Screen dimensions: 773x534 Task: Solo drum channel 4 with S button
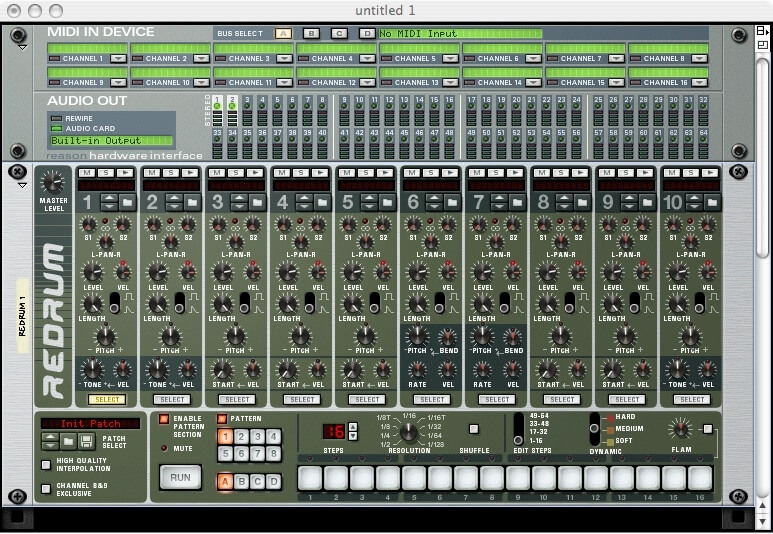[x=301, y=173]
